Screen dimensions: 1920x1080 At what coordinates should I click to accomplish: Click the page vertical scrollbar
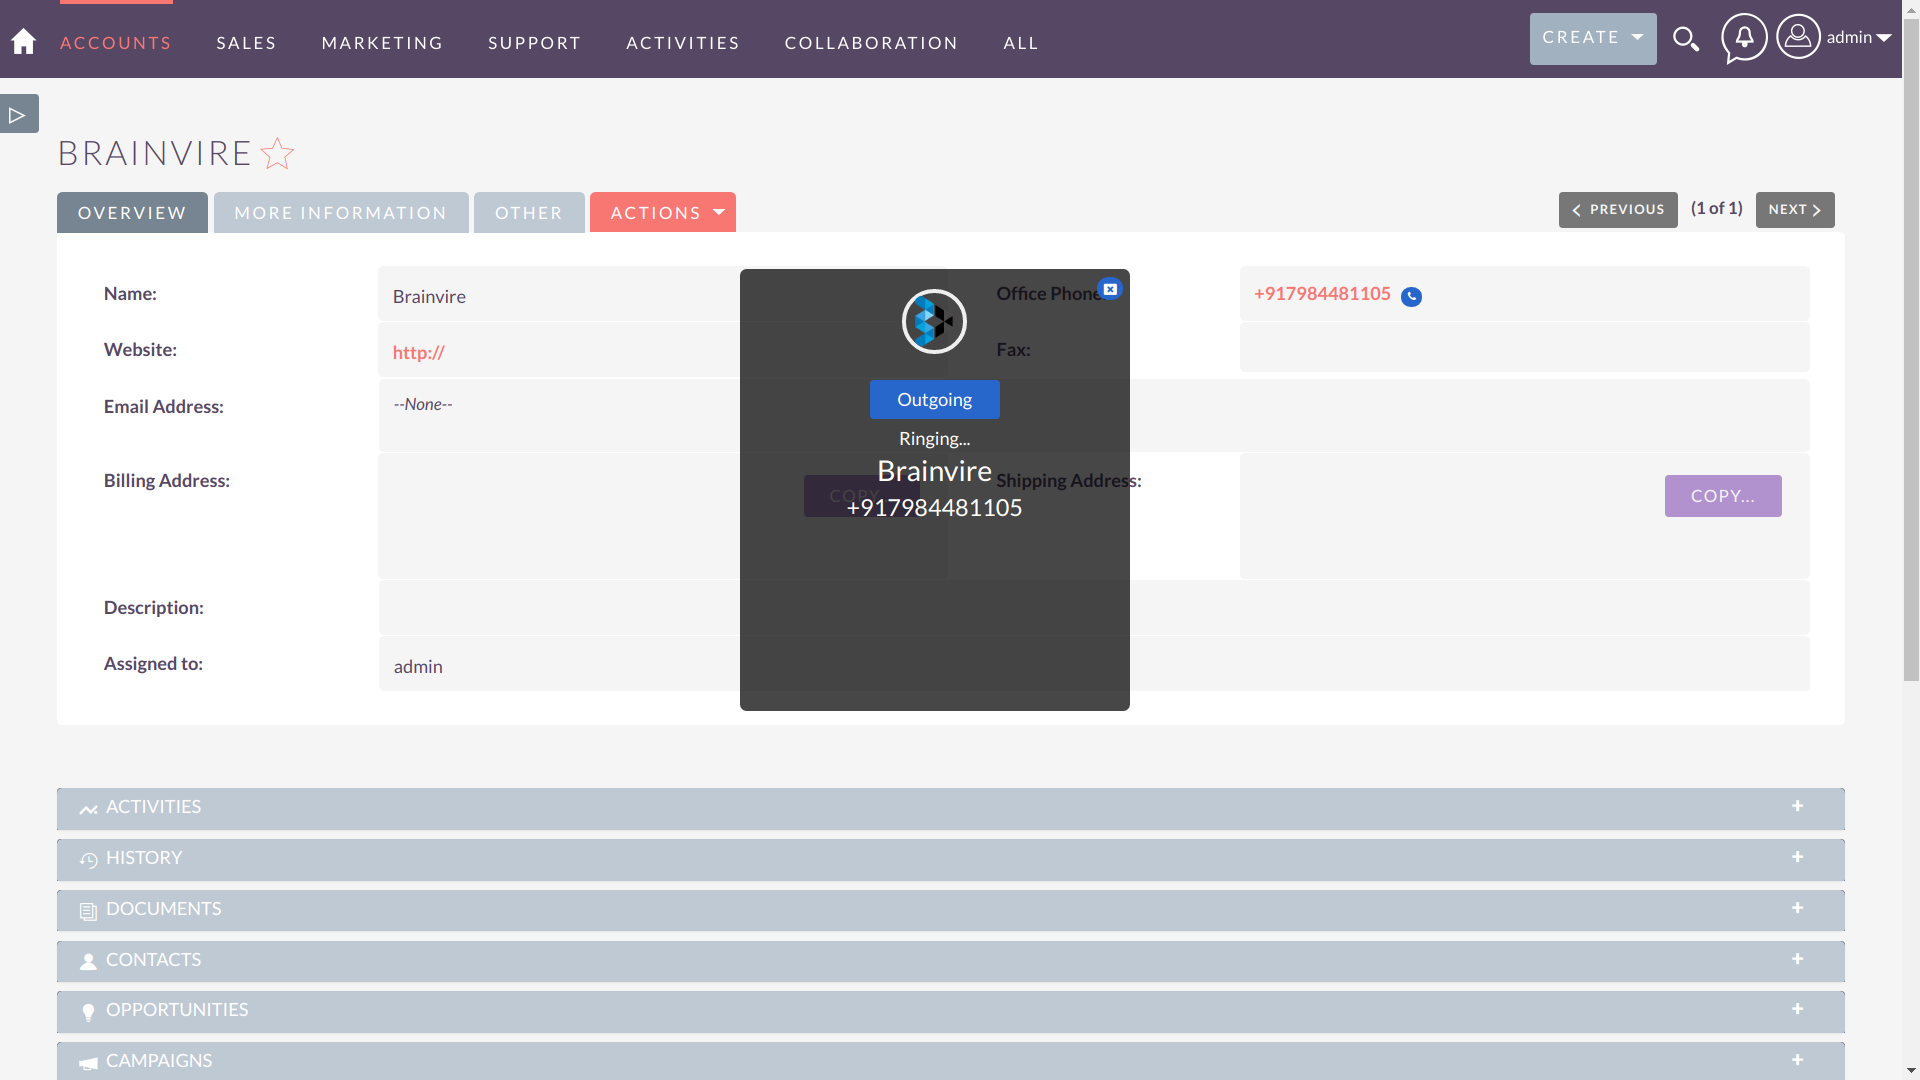(1911, 350)
